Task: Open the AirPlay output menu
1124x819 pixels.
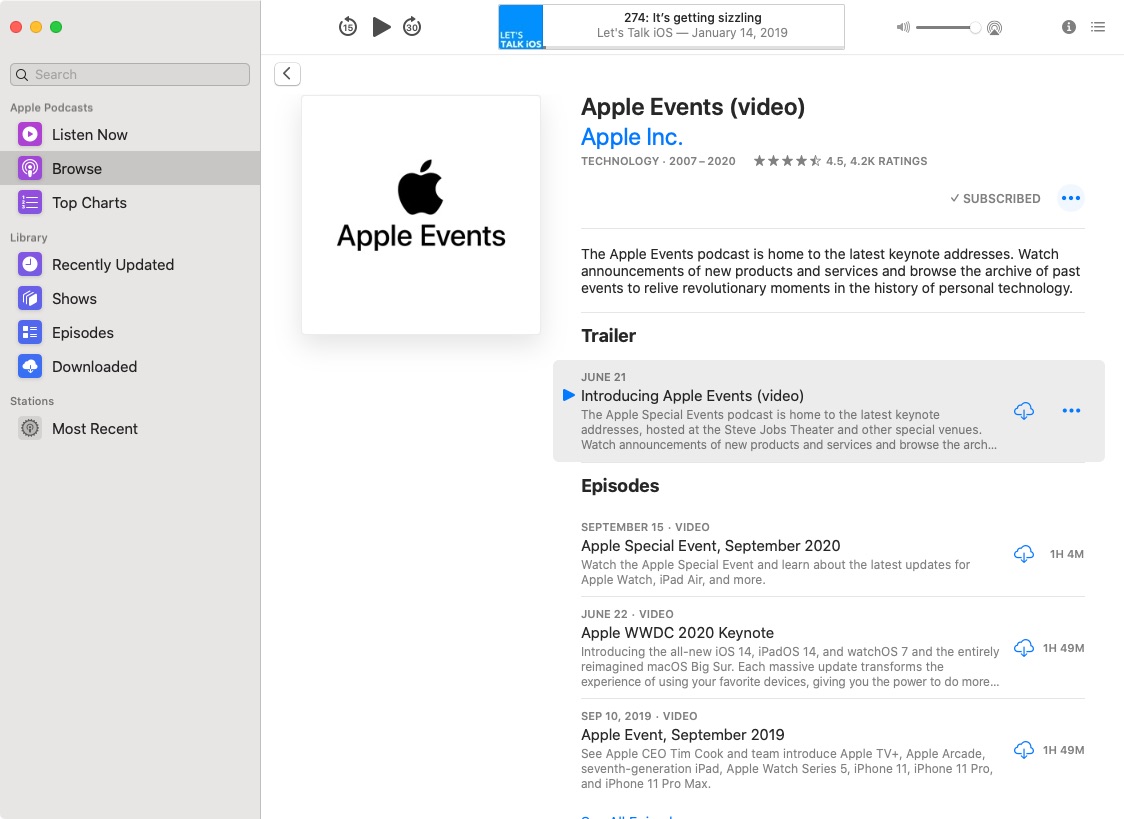Action: pos(994,28)
